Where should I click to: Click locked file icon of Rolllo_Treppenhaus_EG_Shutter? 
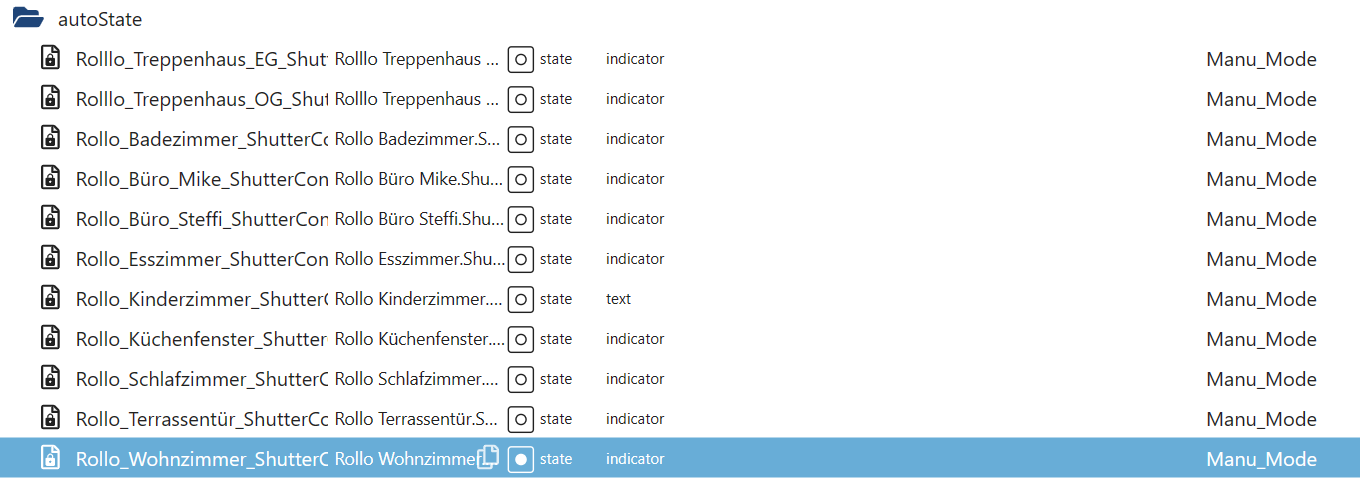pos(50,58)
